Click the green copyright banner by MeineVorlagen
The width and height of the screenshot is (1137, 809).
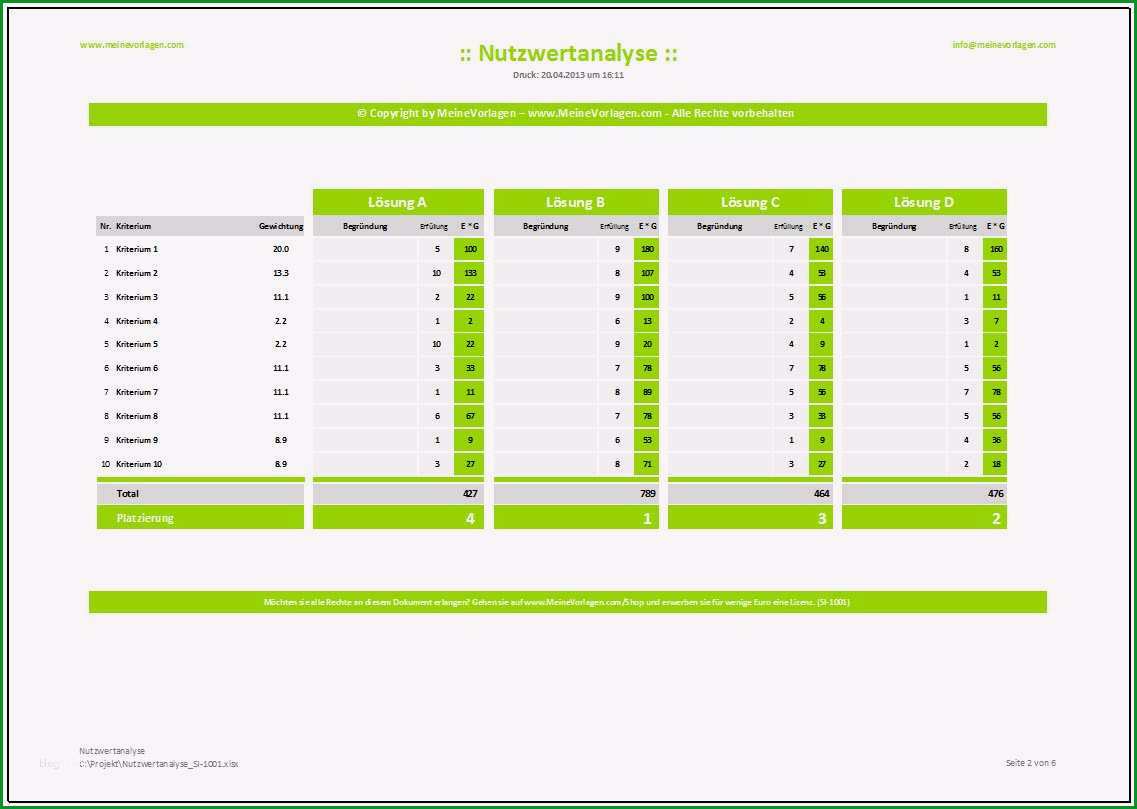pos(568,114)
